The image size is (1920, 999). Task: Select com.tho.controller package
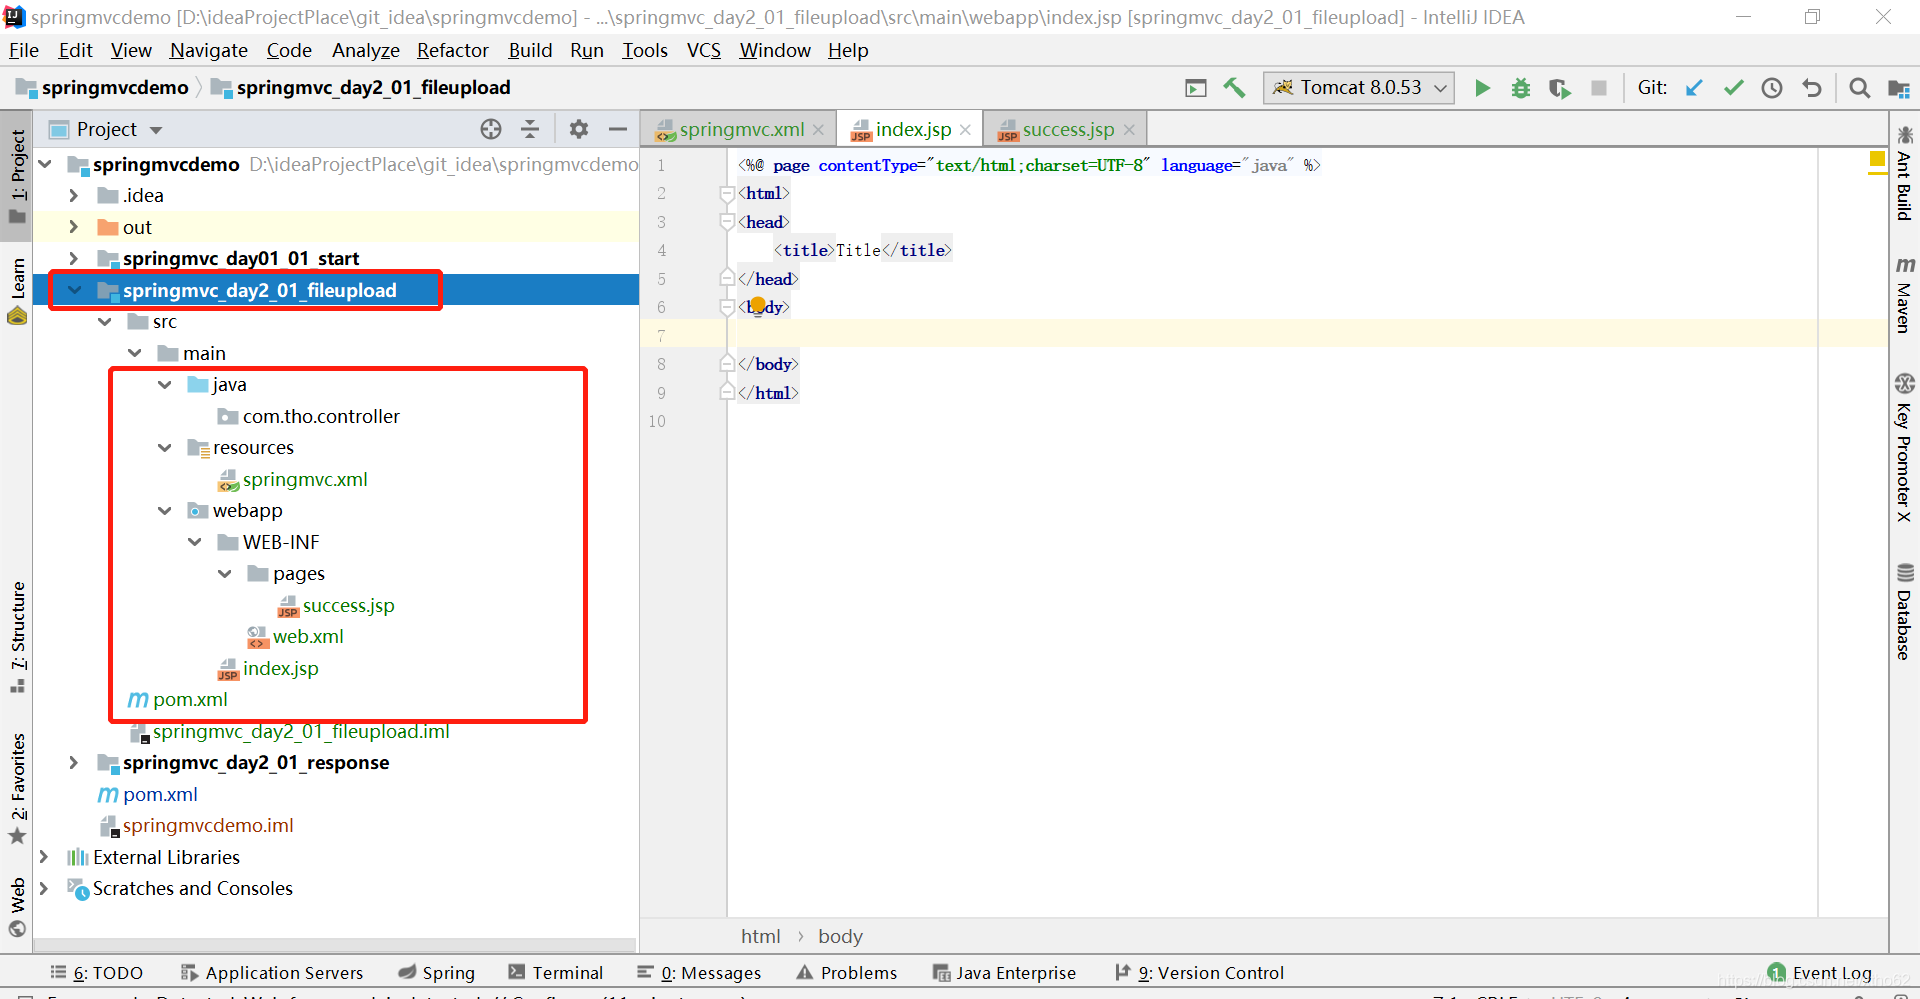pyautogui.click(x=320, y=416)
